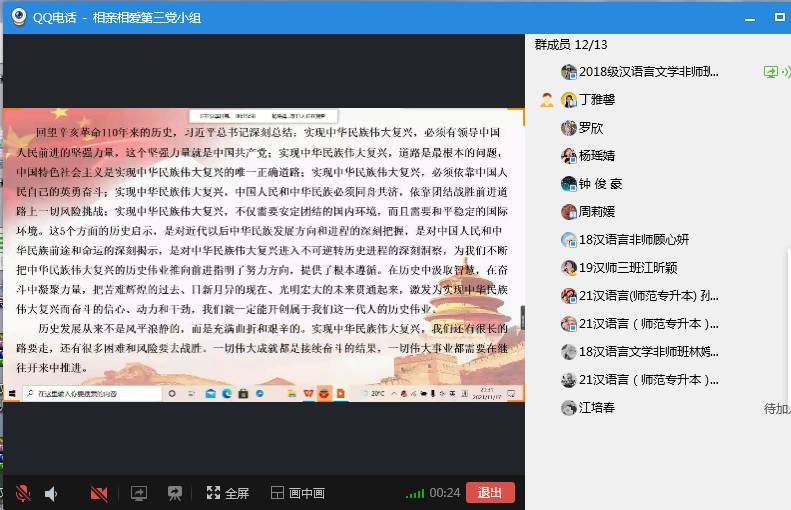Unmute the microphone in the call toolbar
The image size is (791, 510).
[22, 493]
